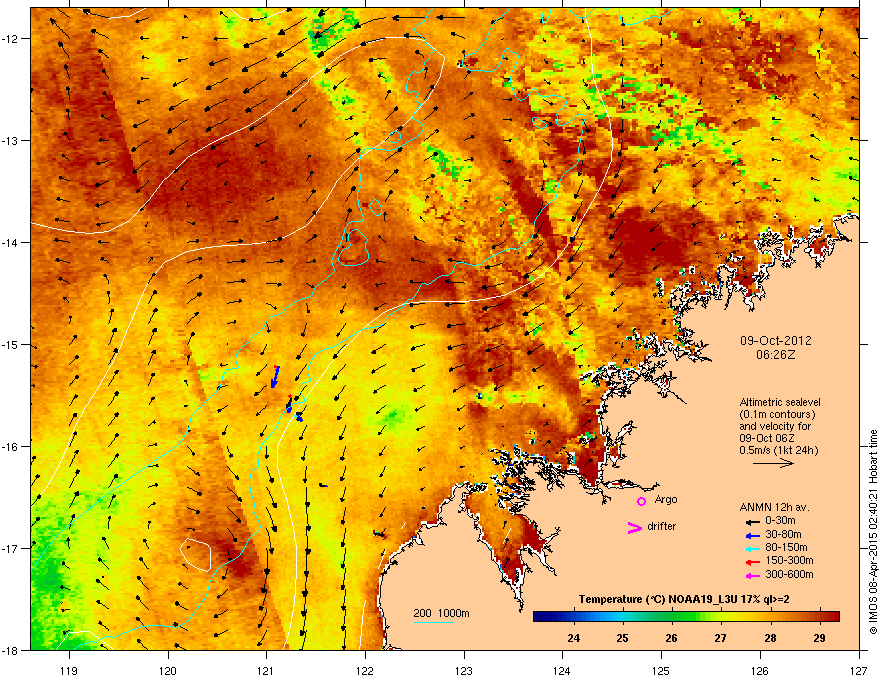This screenshot has width=880, height=680.
Task: Click the Temperature NOAA19_L3U colorbar title
Action: click(x=684, y=599)
